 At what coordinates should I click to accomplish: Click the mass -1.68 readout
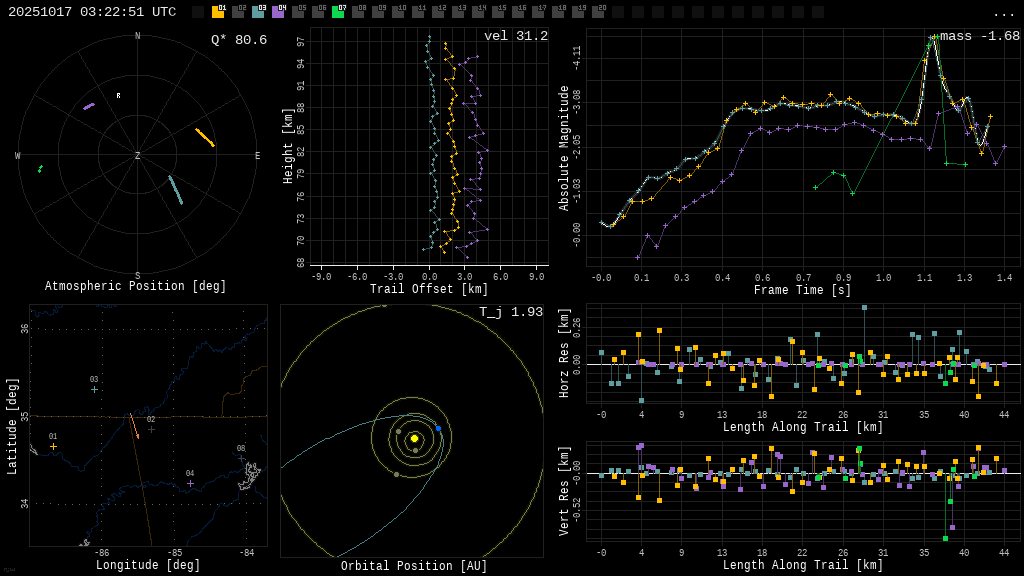click(x=979, y=36)
